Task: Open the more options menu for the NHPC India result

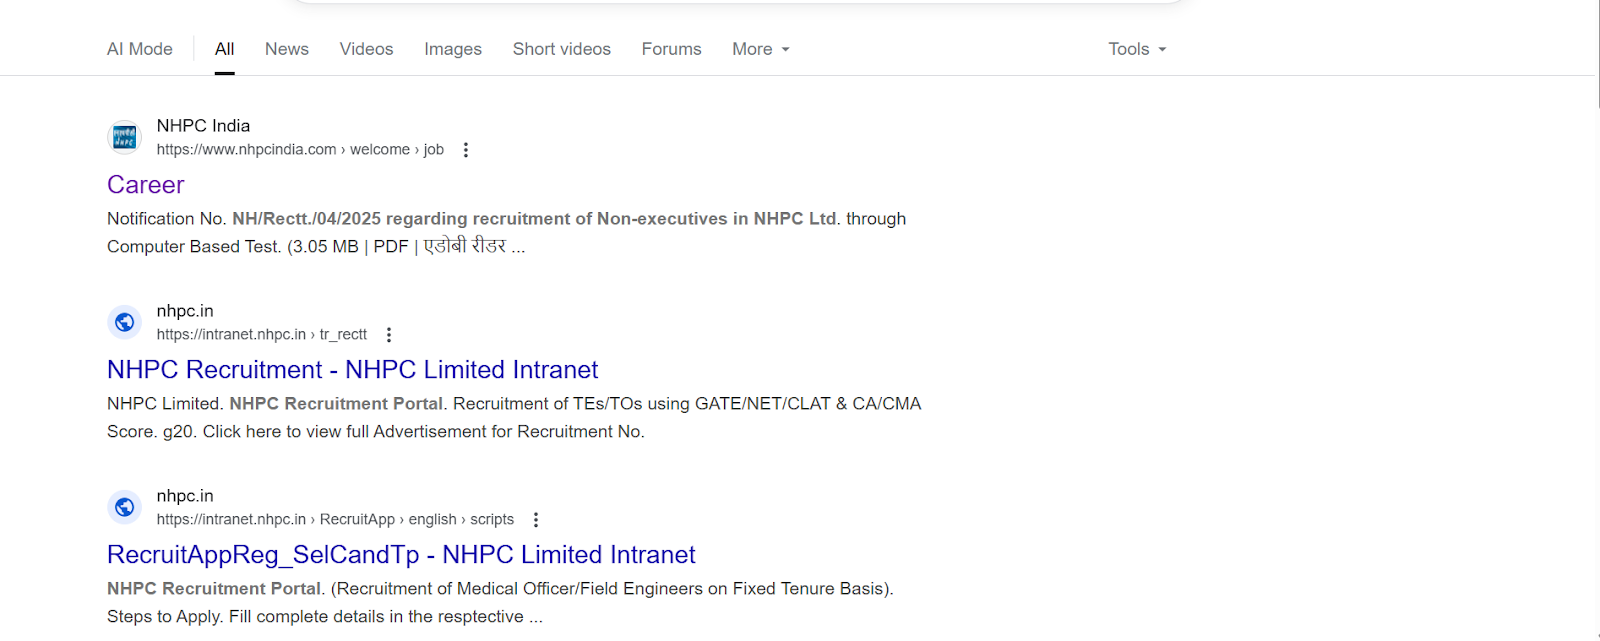Action: 465,150
